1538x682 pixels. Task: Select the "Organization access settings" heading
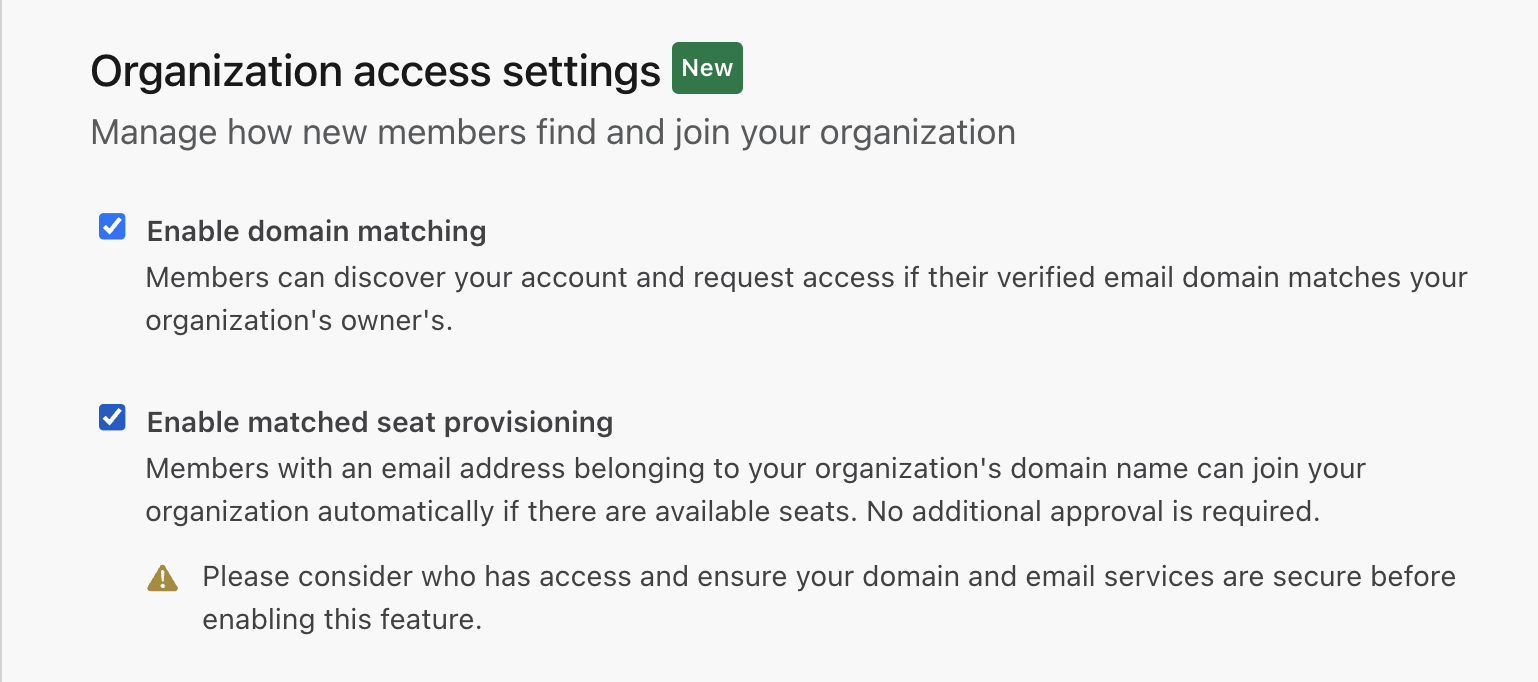[x=373, y=70]
